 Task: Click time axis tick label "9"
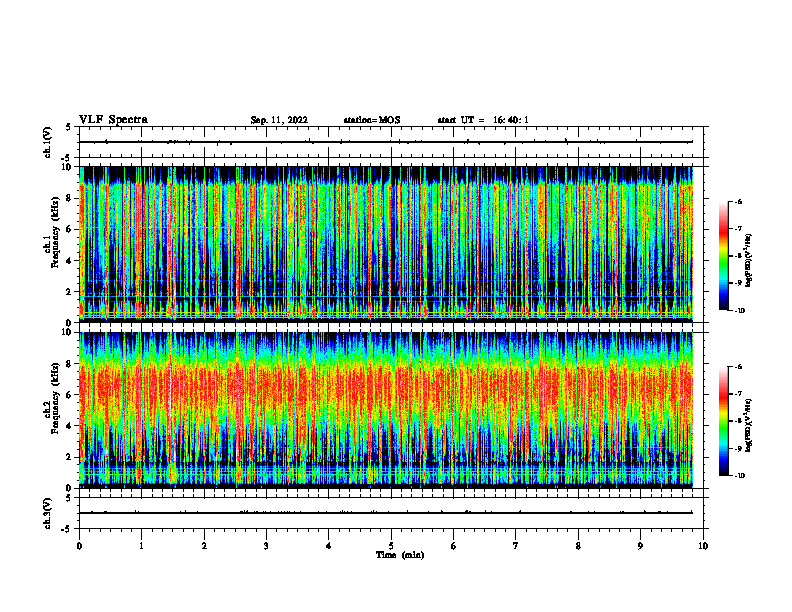[640, 546]
